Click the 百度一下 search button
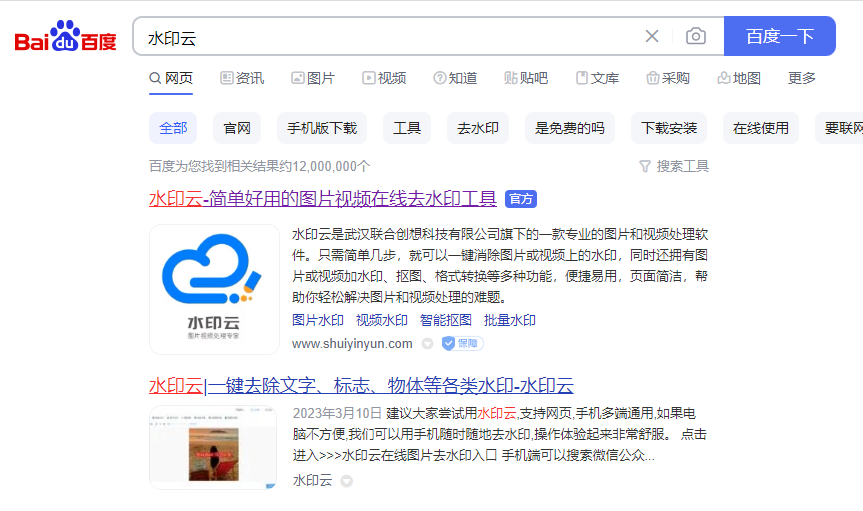This screenshot has width=863, height=511. (x=779, y=36)
